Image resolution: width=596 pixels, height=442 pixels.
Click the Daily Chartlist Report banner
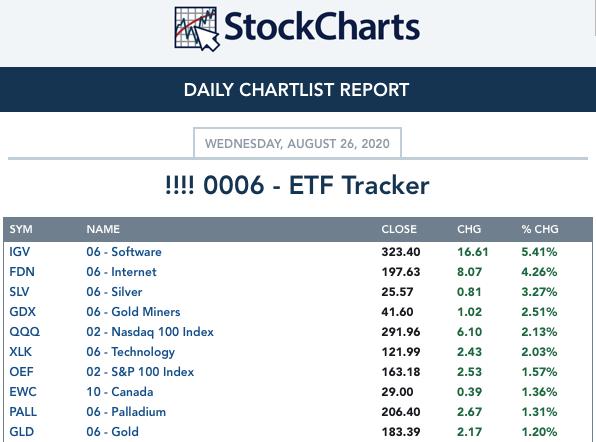tap(298, 90)
